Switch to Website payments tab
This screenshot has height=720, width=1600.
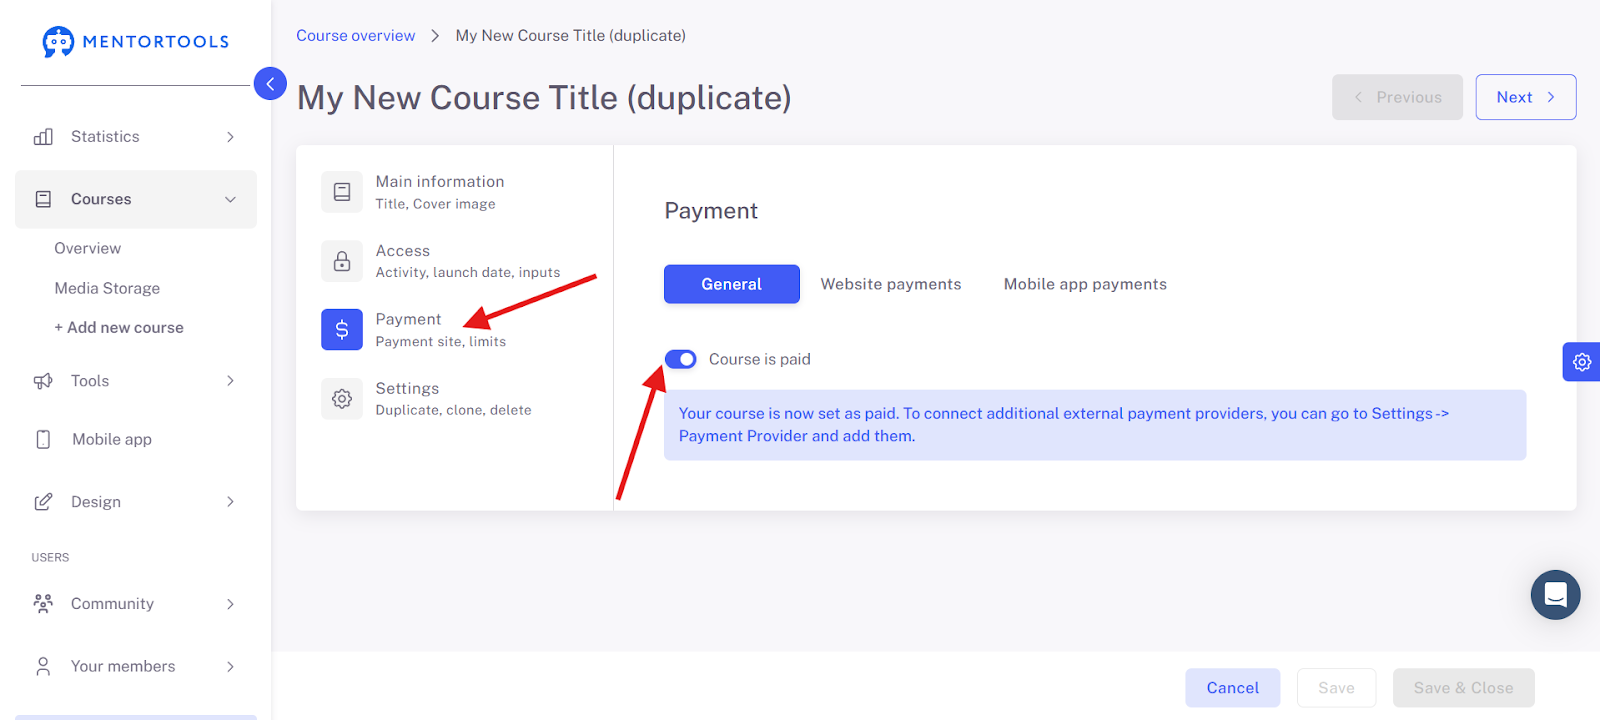pyautogui.click(x=891, y=284)
